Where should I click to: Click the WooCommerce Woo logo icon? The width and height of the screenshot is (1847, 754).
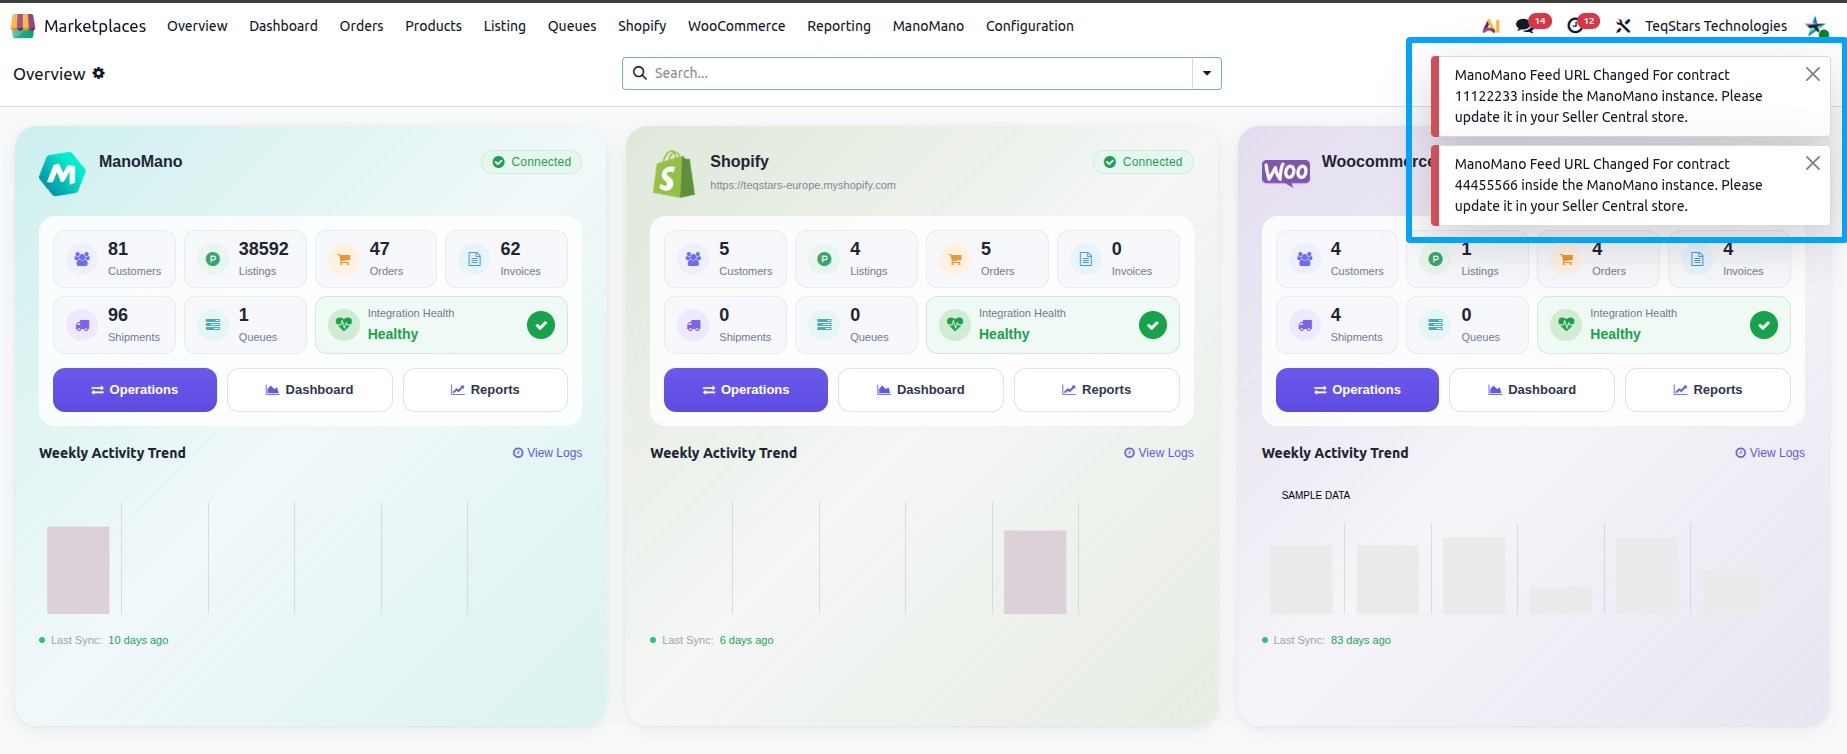[x=1286, y=173]
